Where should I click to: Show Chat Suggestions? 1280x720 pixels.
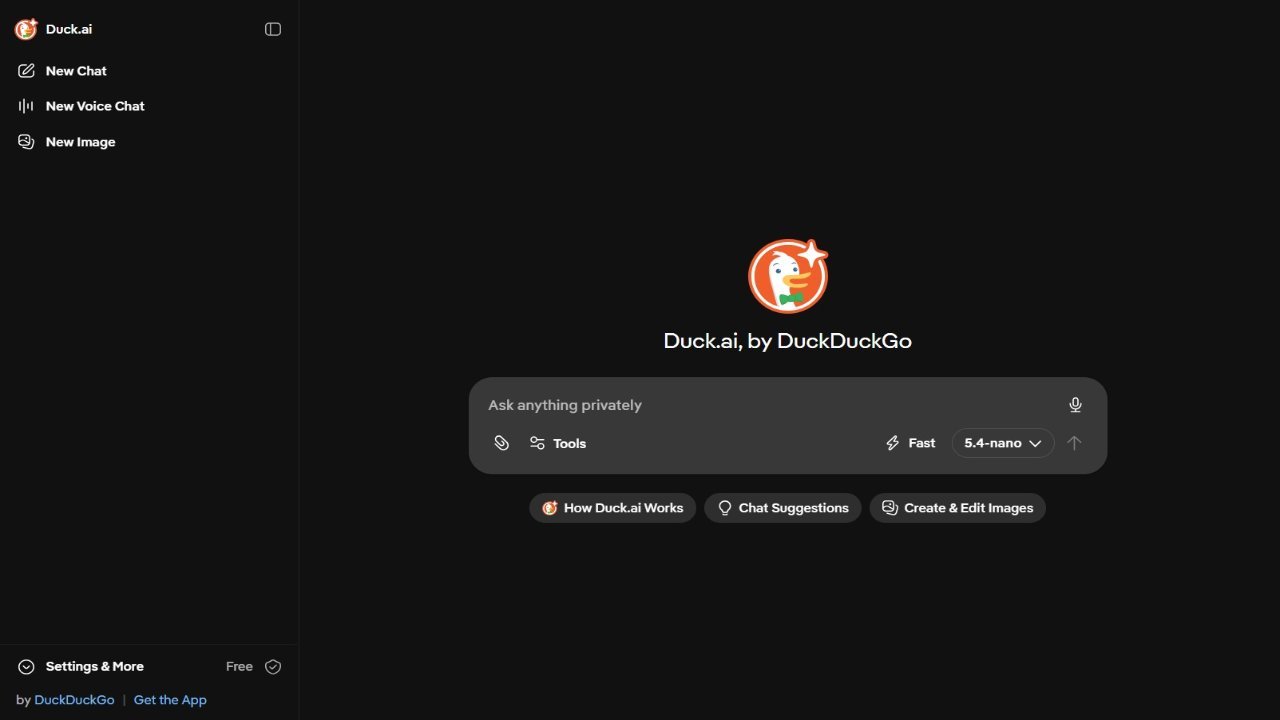pos(783,508)
